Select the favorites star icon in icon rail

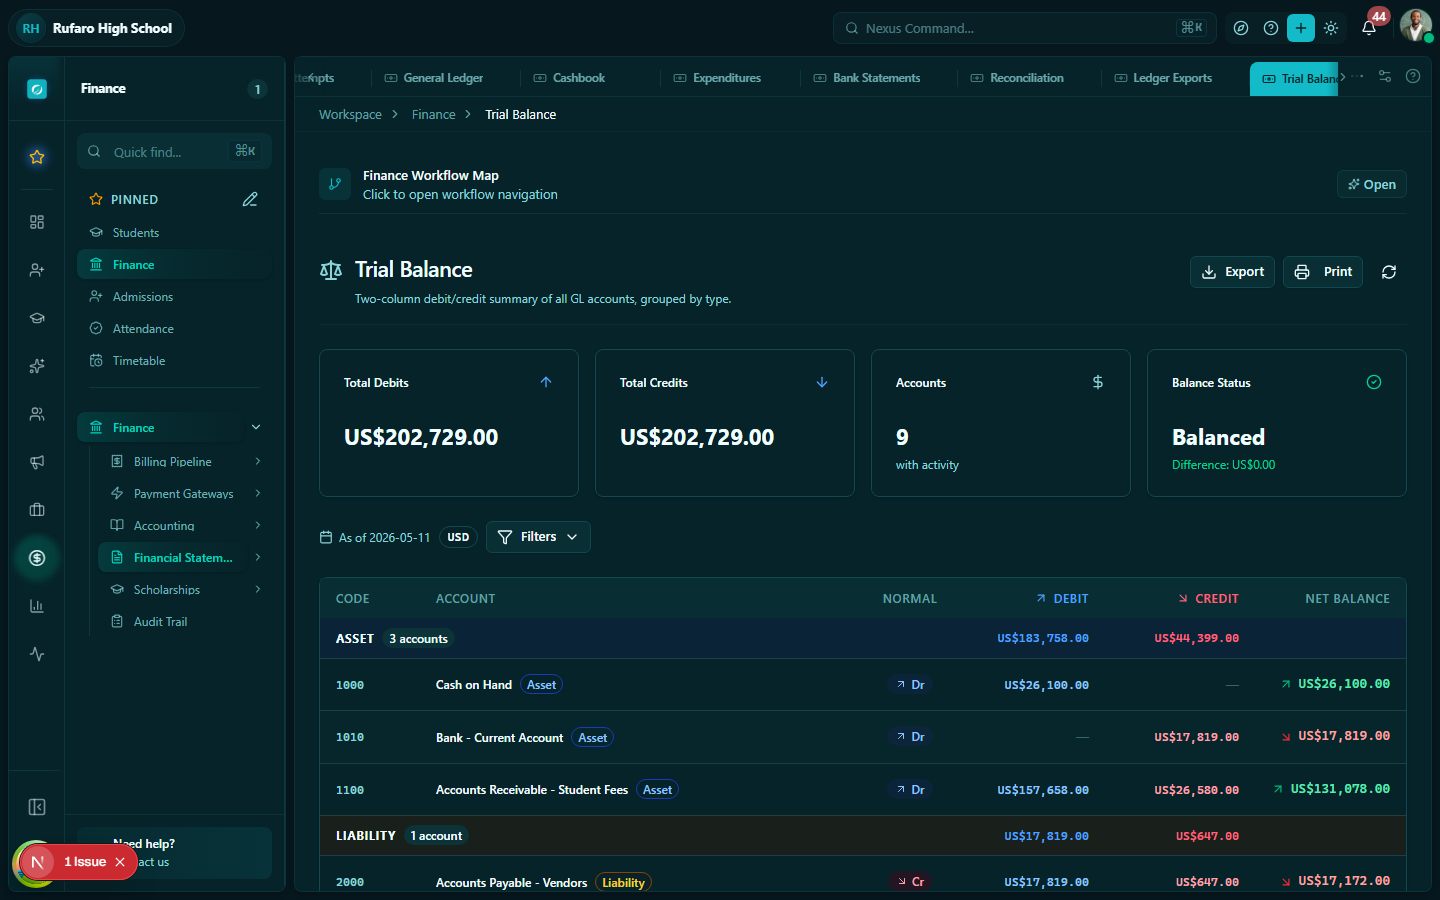pyautogui.click(x=37, y=157)
